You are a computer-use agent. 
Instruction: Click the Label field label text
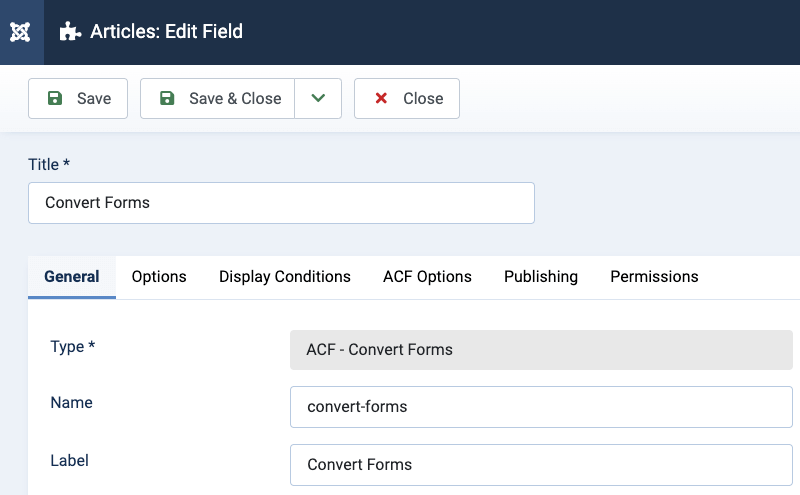pos(69,461)
